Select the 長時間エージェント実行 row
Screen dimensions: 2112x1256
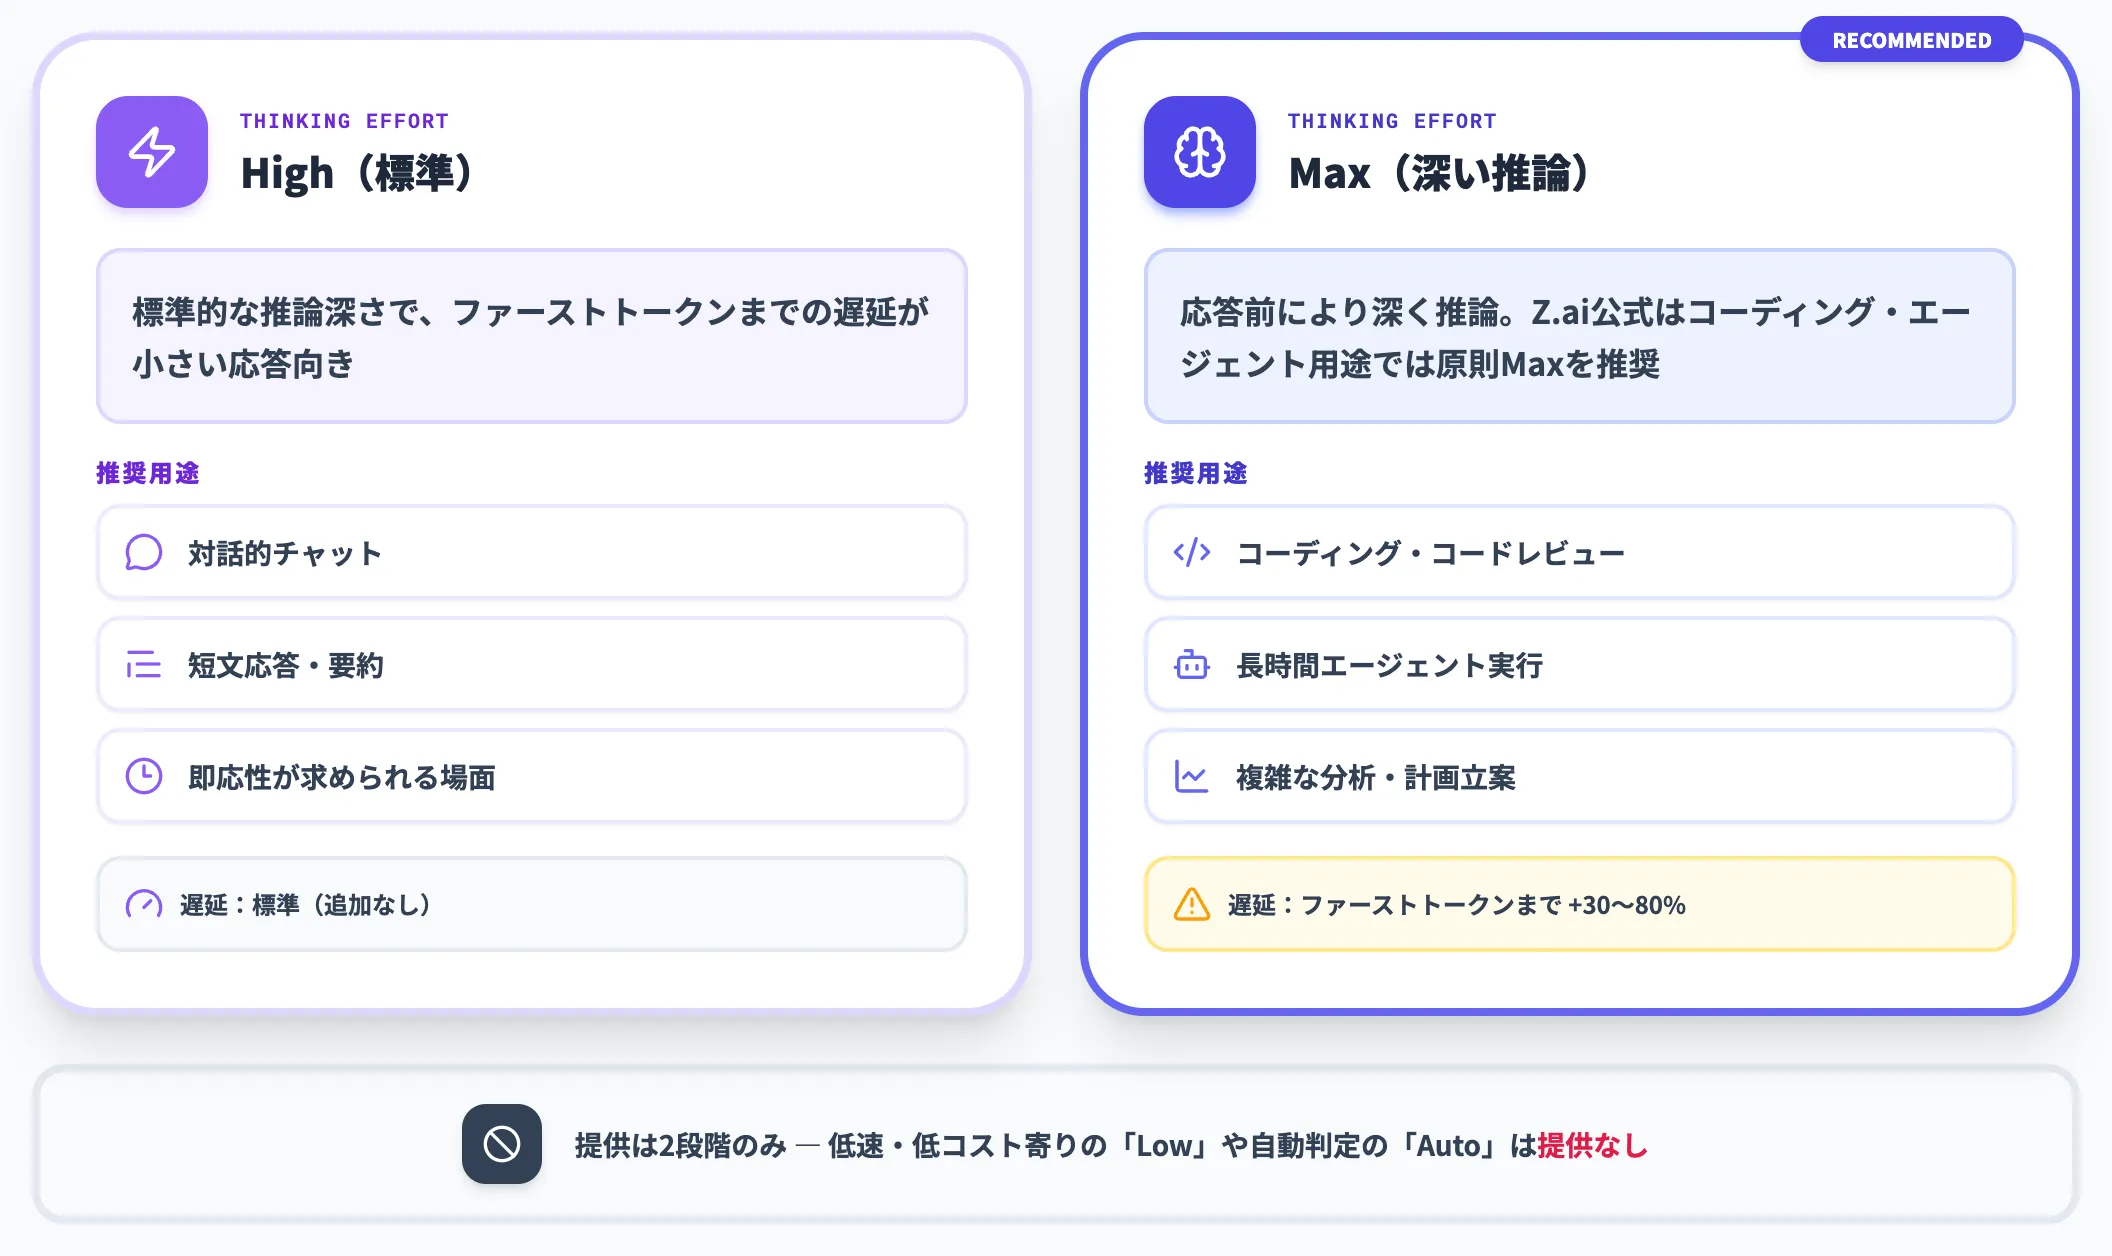tap(1580, 664)
